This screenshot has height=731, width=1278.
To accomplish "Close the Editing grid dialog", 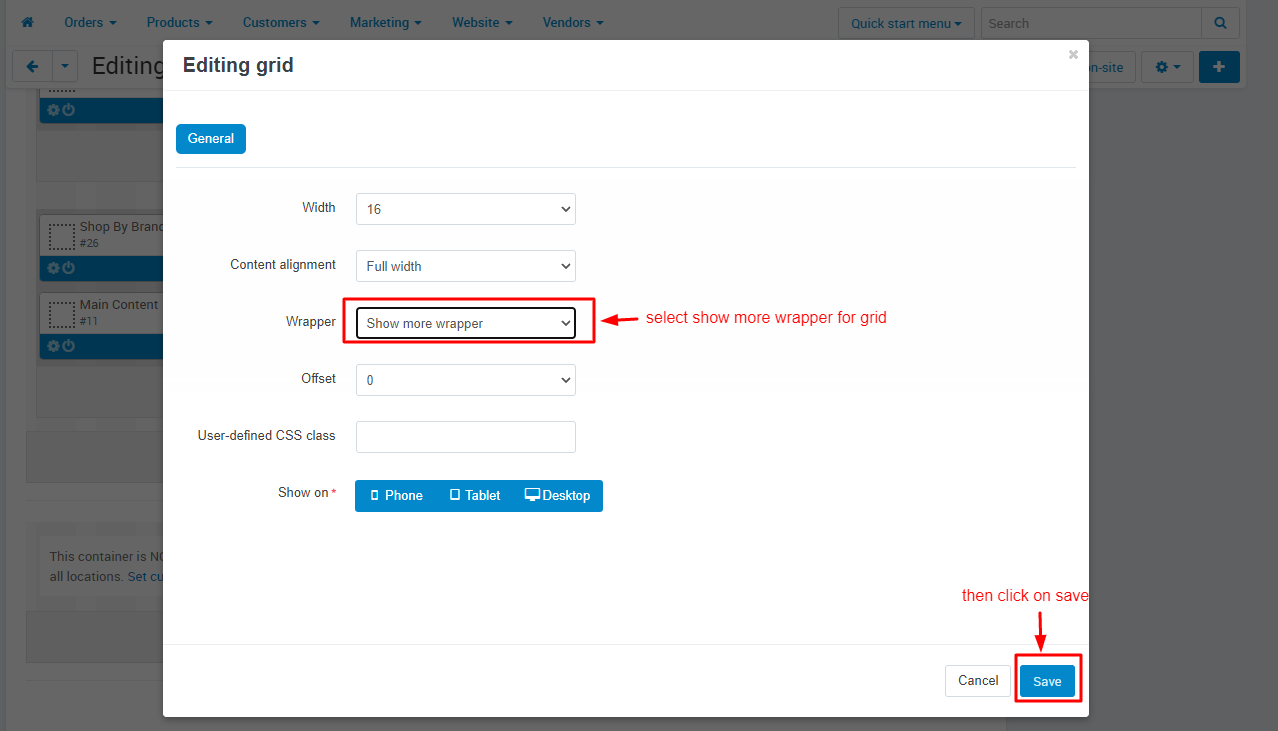I will point(1073,55).
